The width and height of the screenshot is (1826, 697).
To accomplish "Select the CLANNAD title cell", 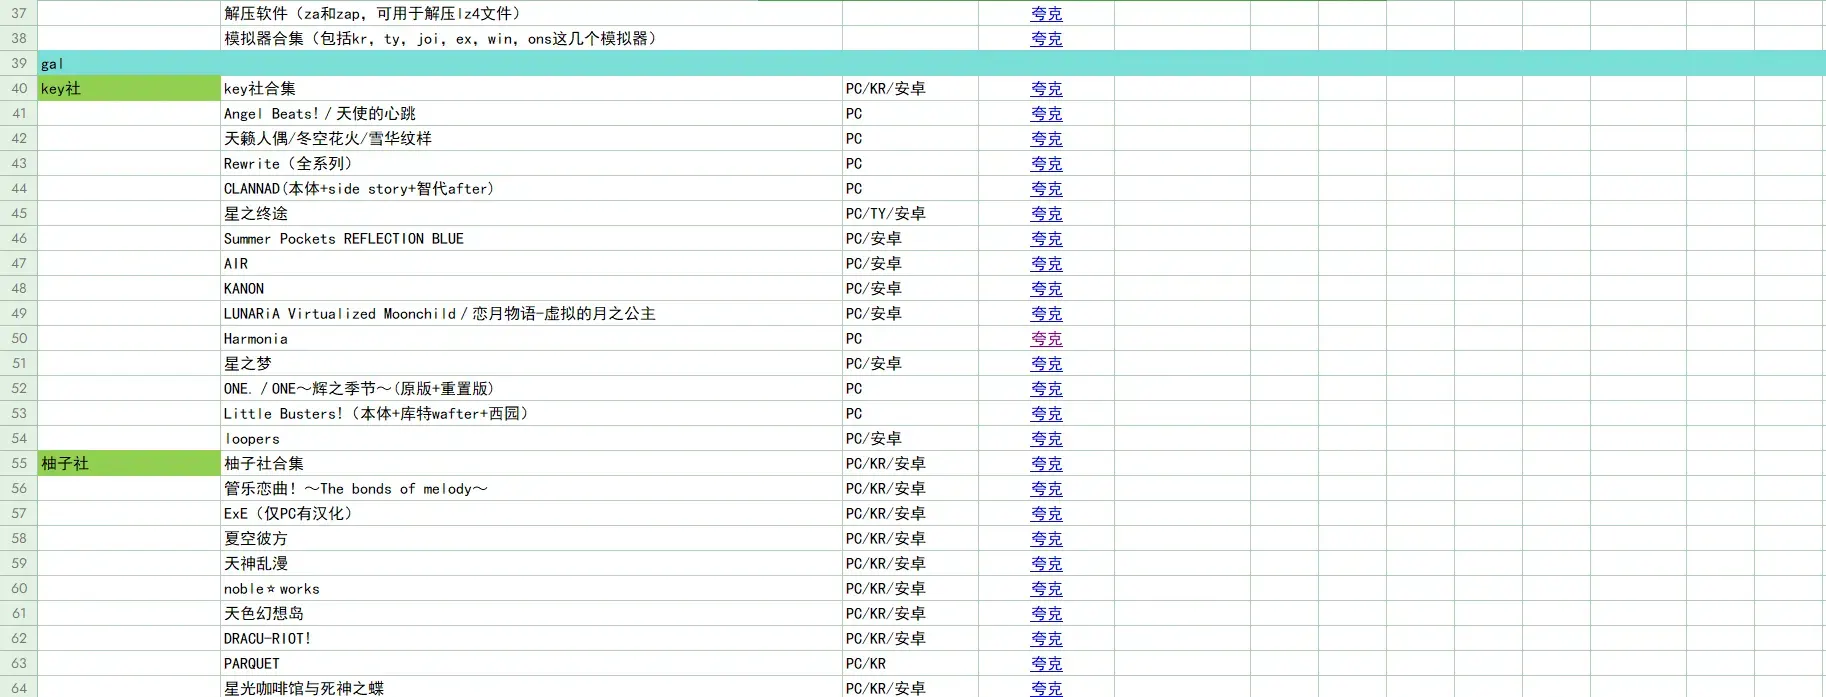I will (x=531, y=188).
